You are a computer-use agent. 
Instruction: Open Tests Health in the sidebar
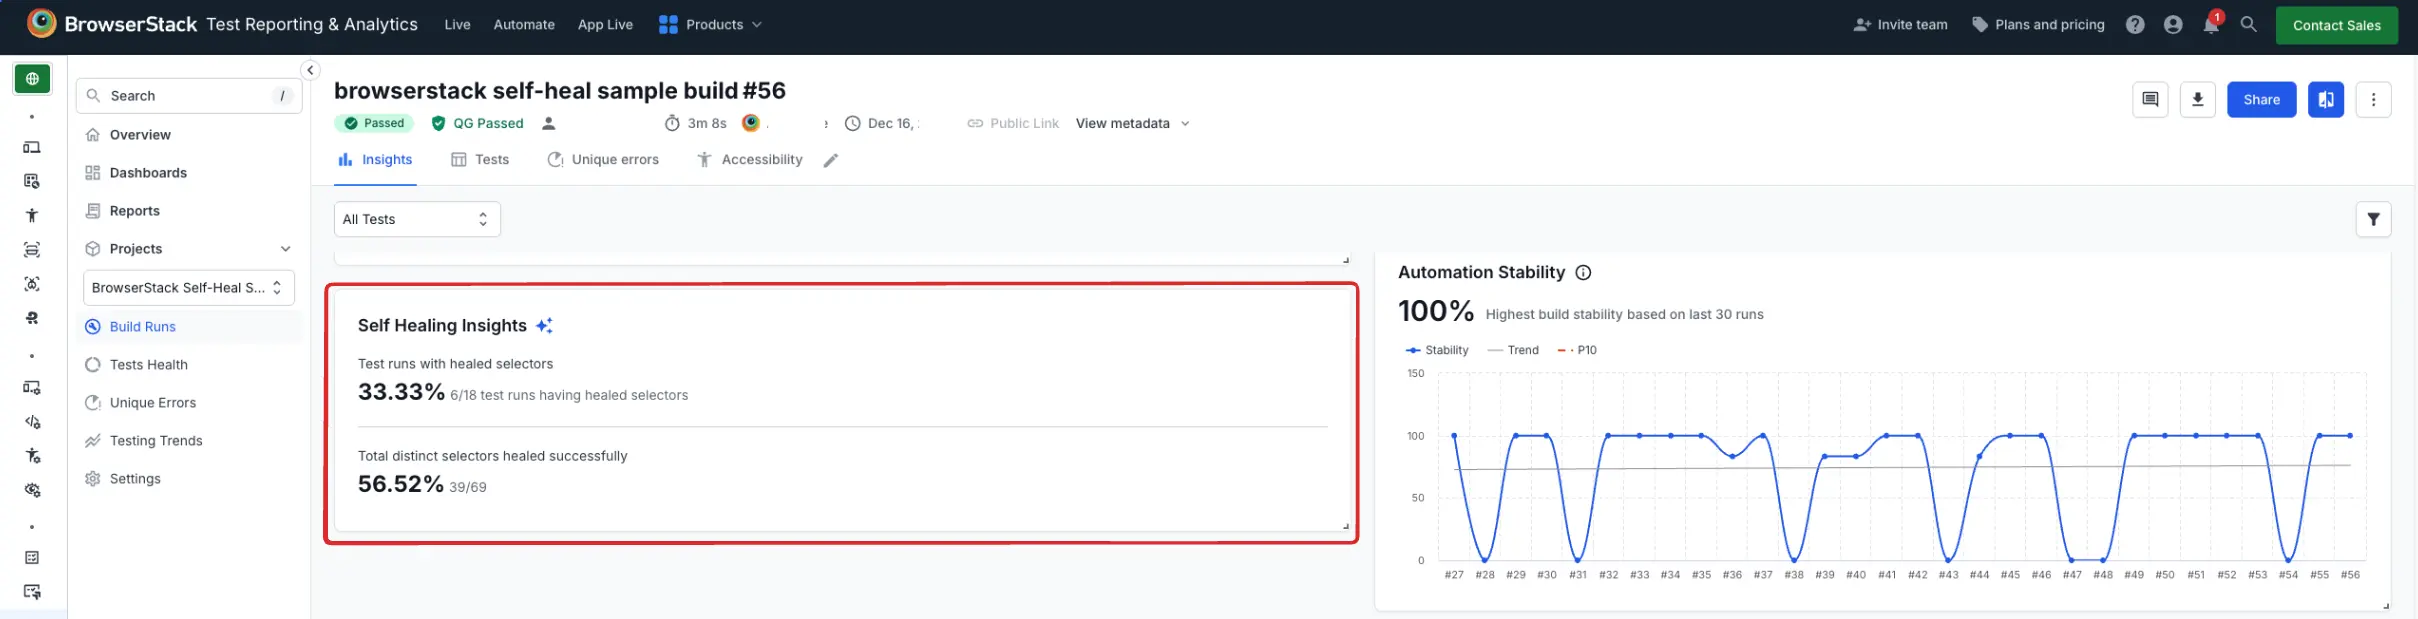click(x=189, y=365)
